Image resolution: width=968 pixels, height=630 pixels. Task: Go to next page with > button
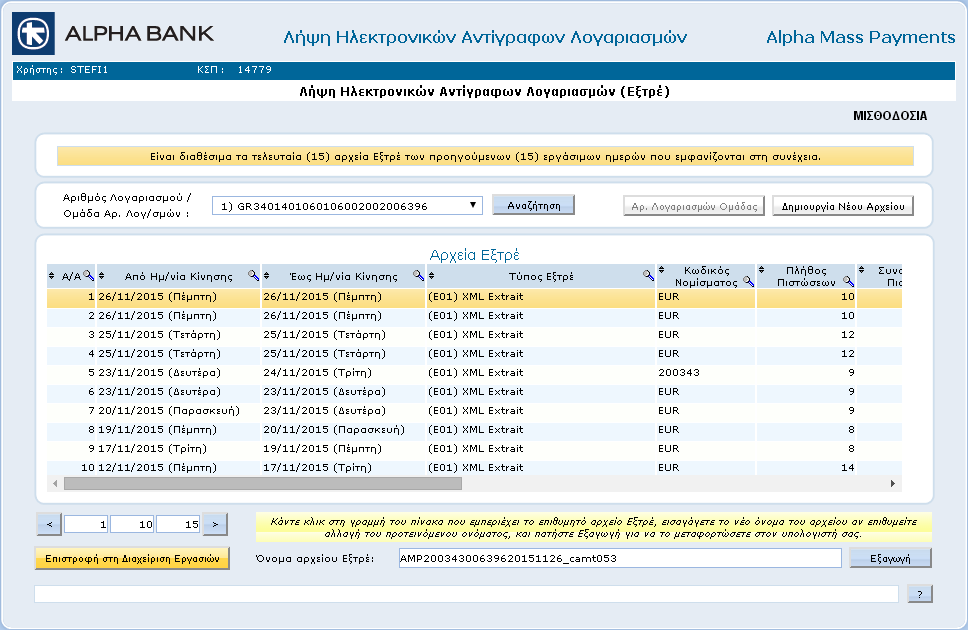(215, 524)
